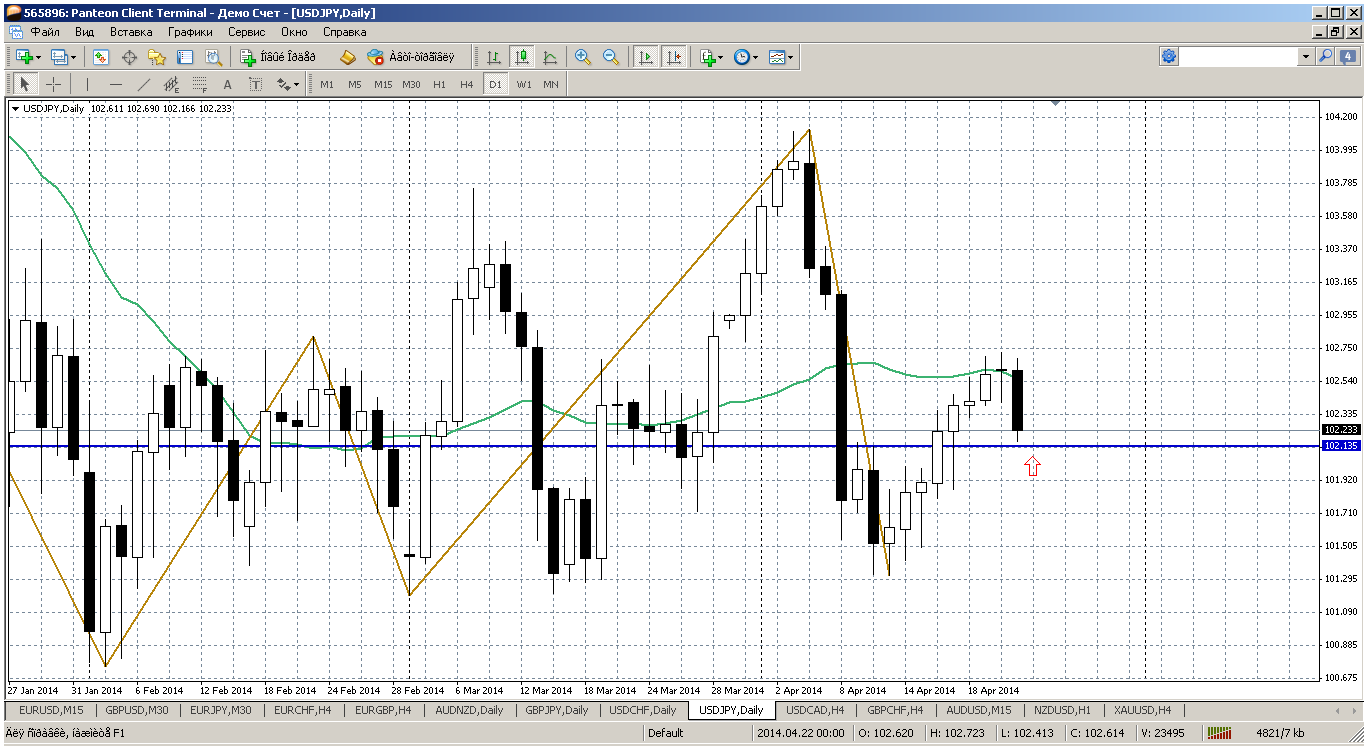Switch to W1 timeframe

tap(524, 84)
